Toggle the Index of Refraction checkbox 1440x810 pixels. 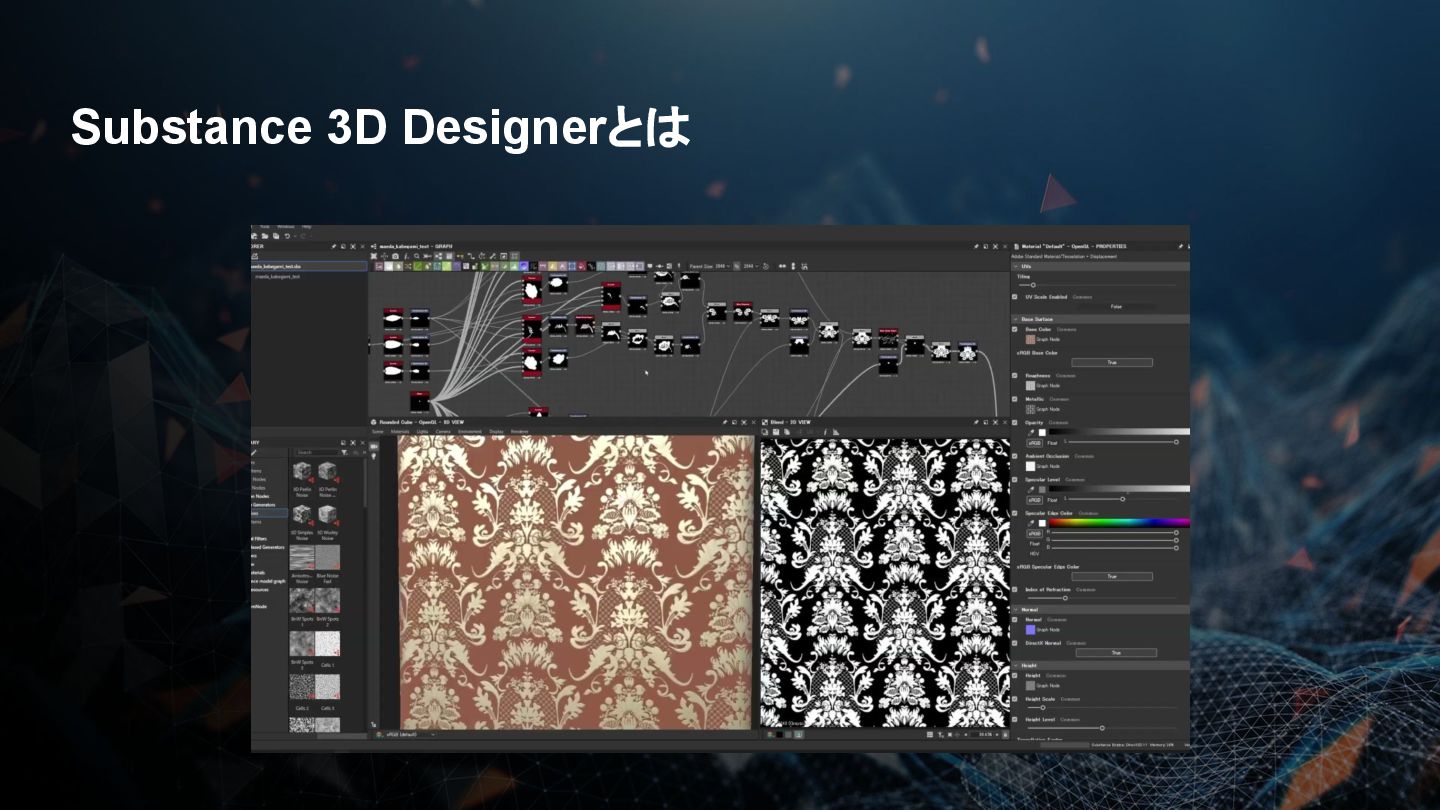[1014, 590]
